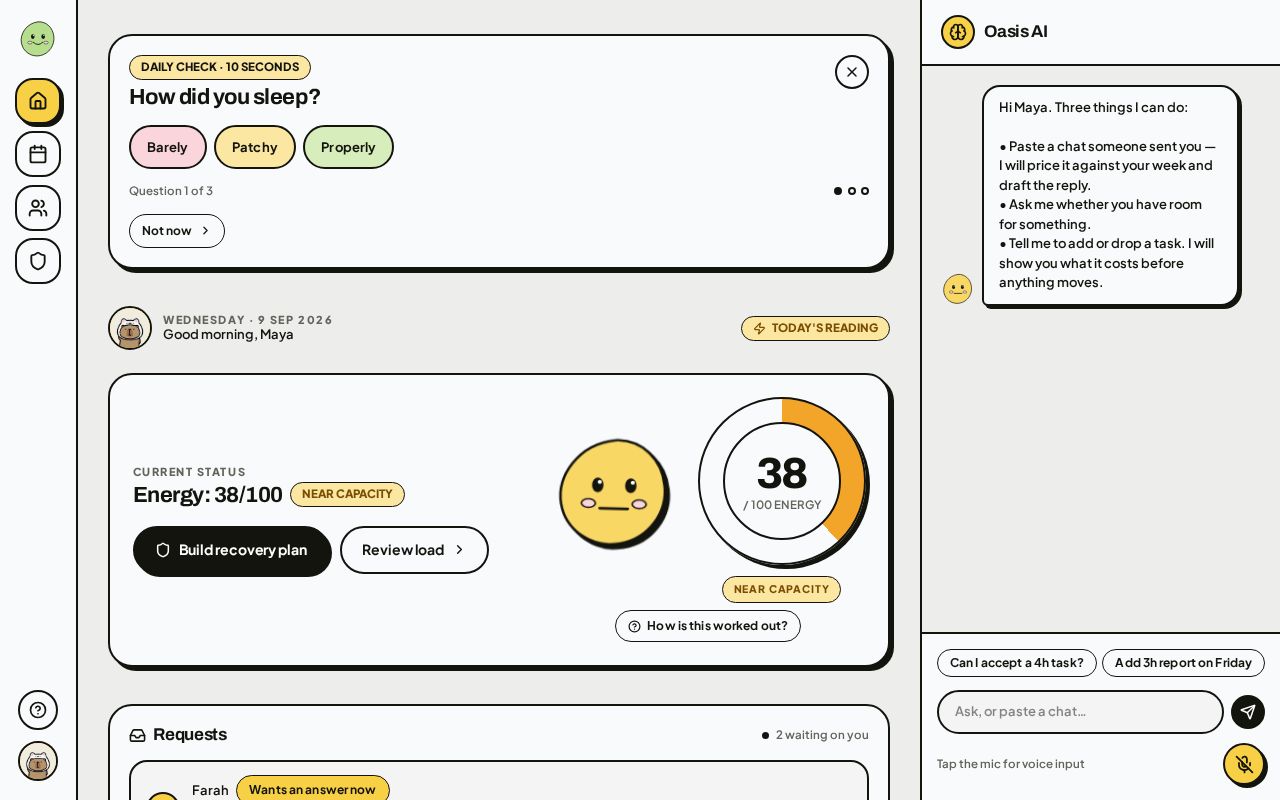This screenshot has width=1280, height=800.
Task: Click the 2 waiting on you status
Action: (815, 735)
